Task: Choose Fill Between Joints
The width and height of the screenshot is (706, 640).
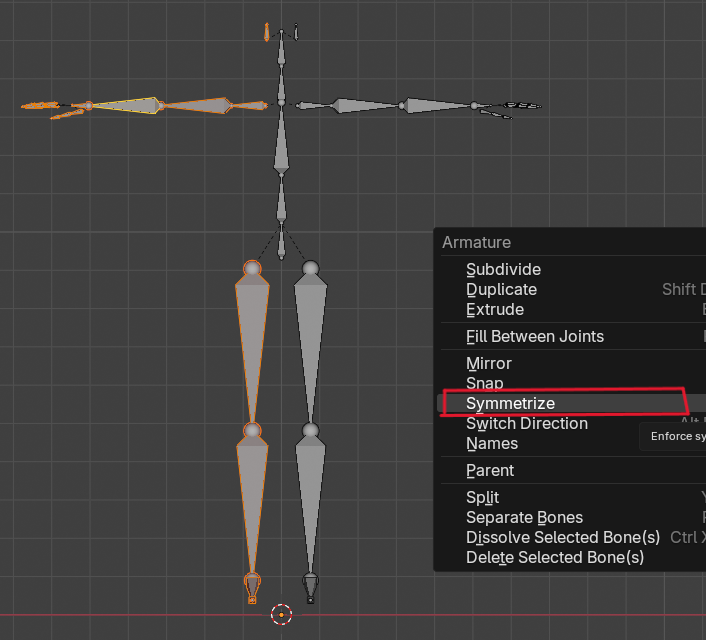Action: click(534, 336)
